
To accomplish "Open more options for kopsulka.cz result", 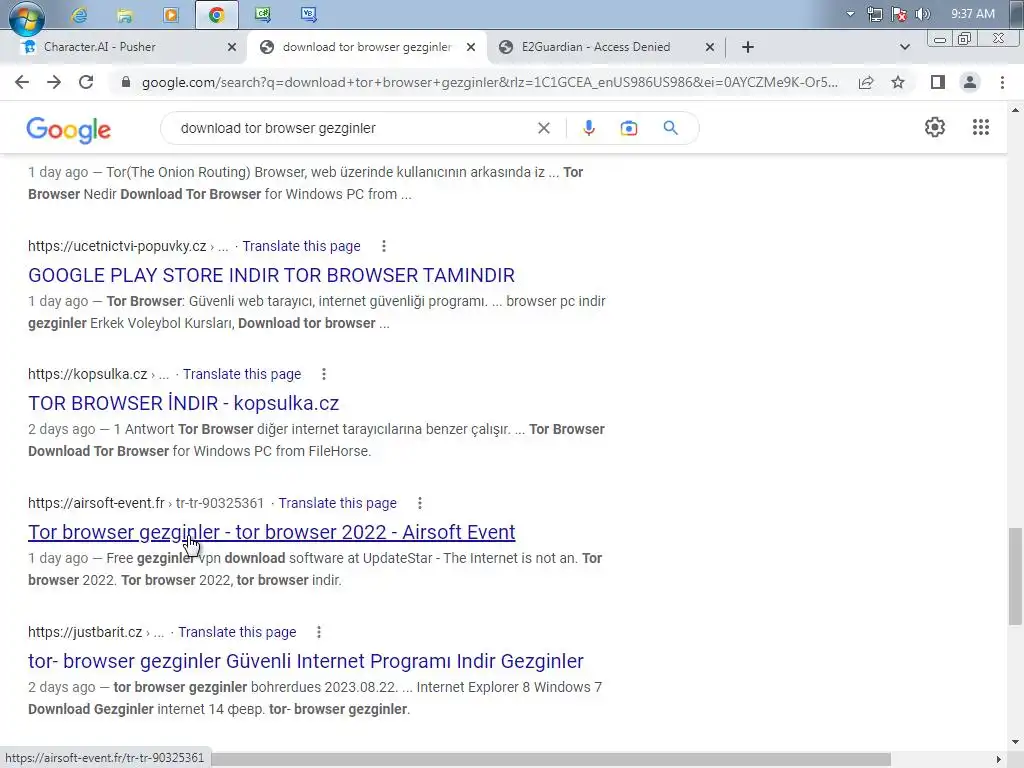I will (324, 374).
